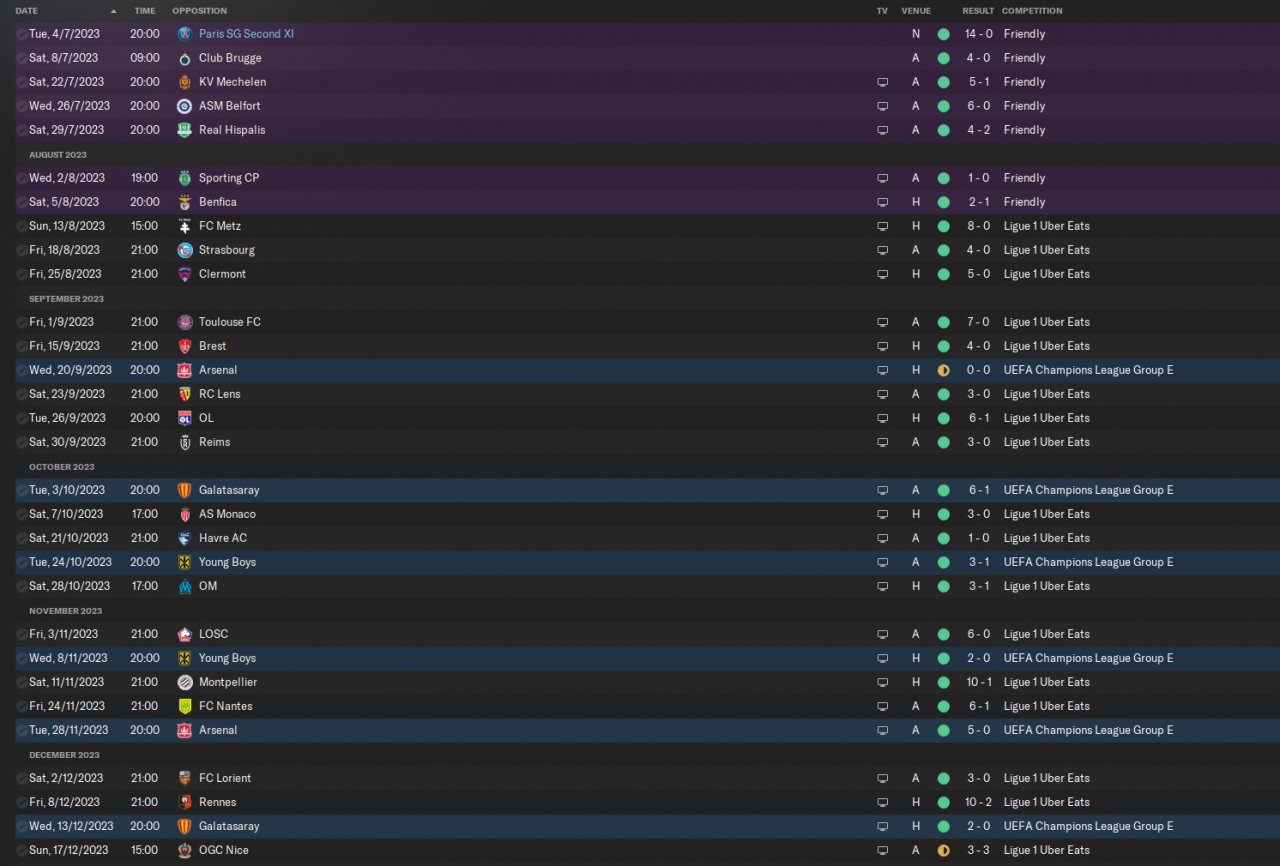This screenshot has height=866, width=1280.
Task: Click the orange draw indicator for OGC Nice
Action: (943, 850)
